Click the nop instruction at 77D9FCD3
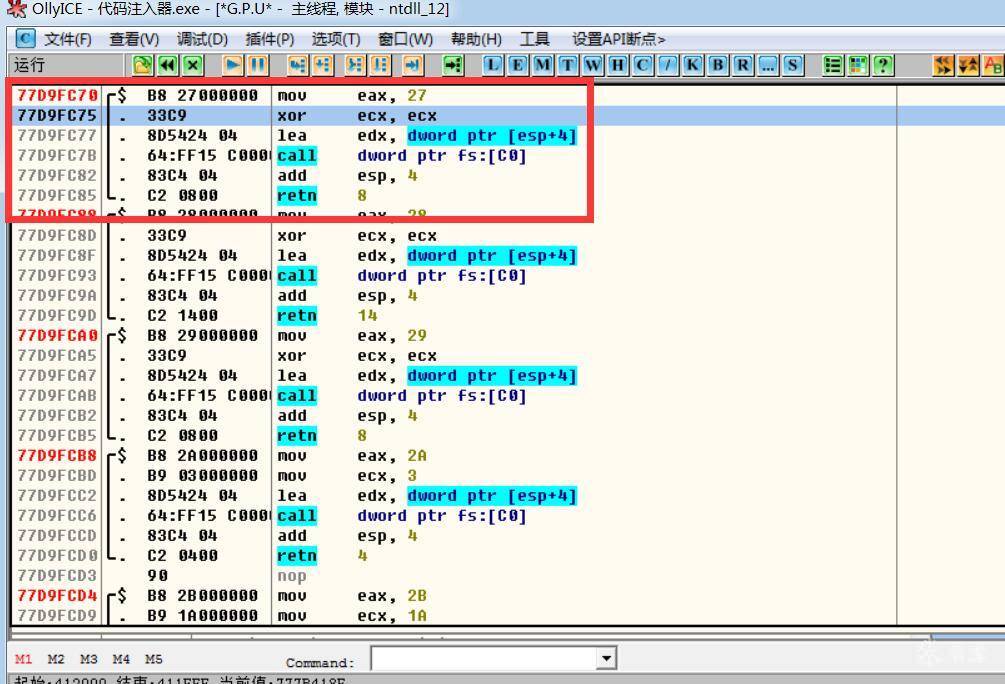 pos(292,576)
